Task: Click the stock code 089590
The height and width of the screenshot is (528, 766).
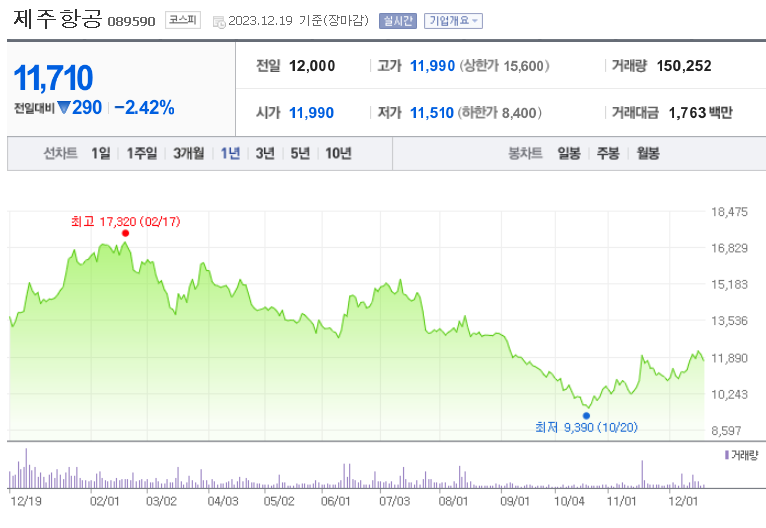Action: click(131, 21)
